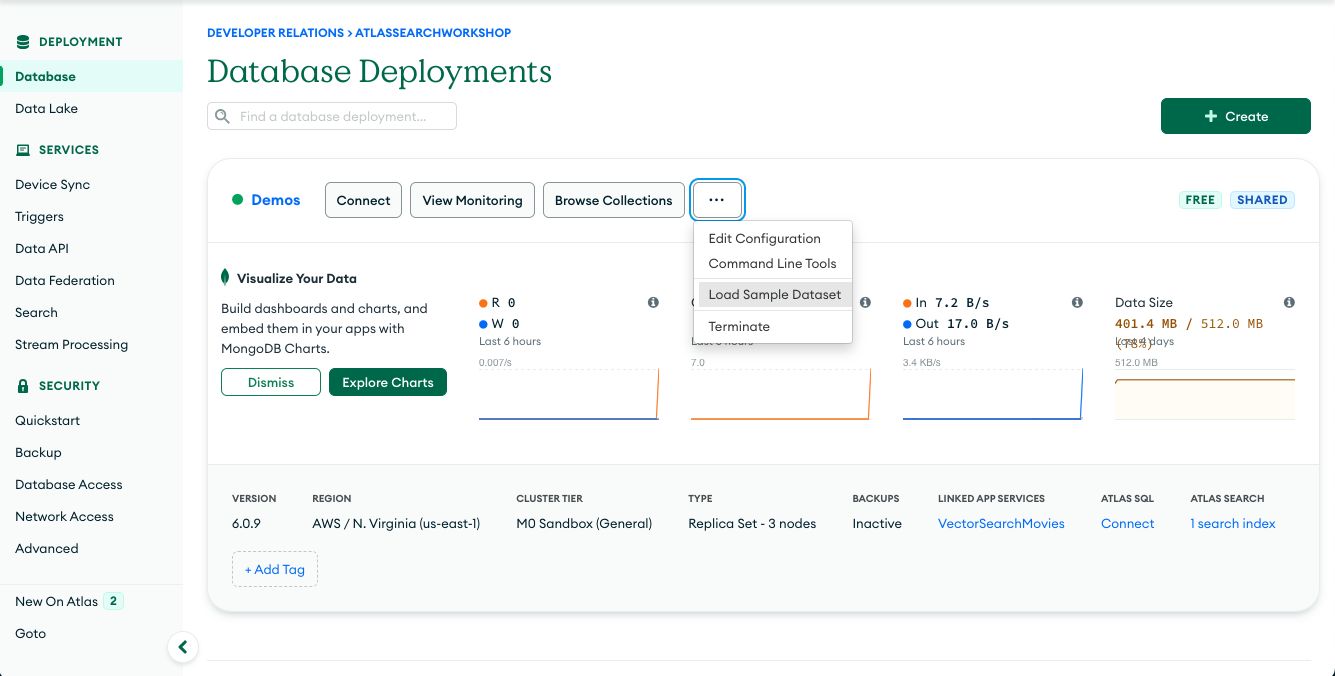Click the info icon just right of the open menu
This screenshot has width=1335, height=676.
(865, 302)
